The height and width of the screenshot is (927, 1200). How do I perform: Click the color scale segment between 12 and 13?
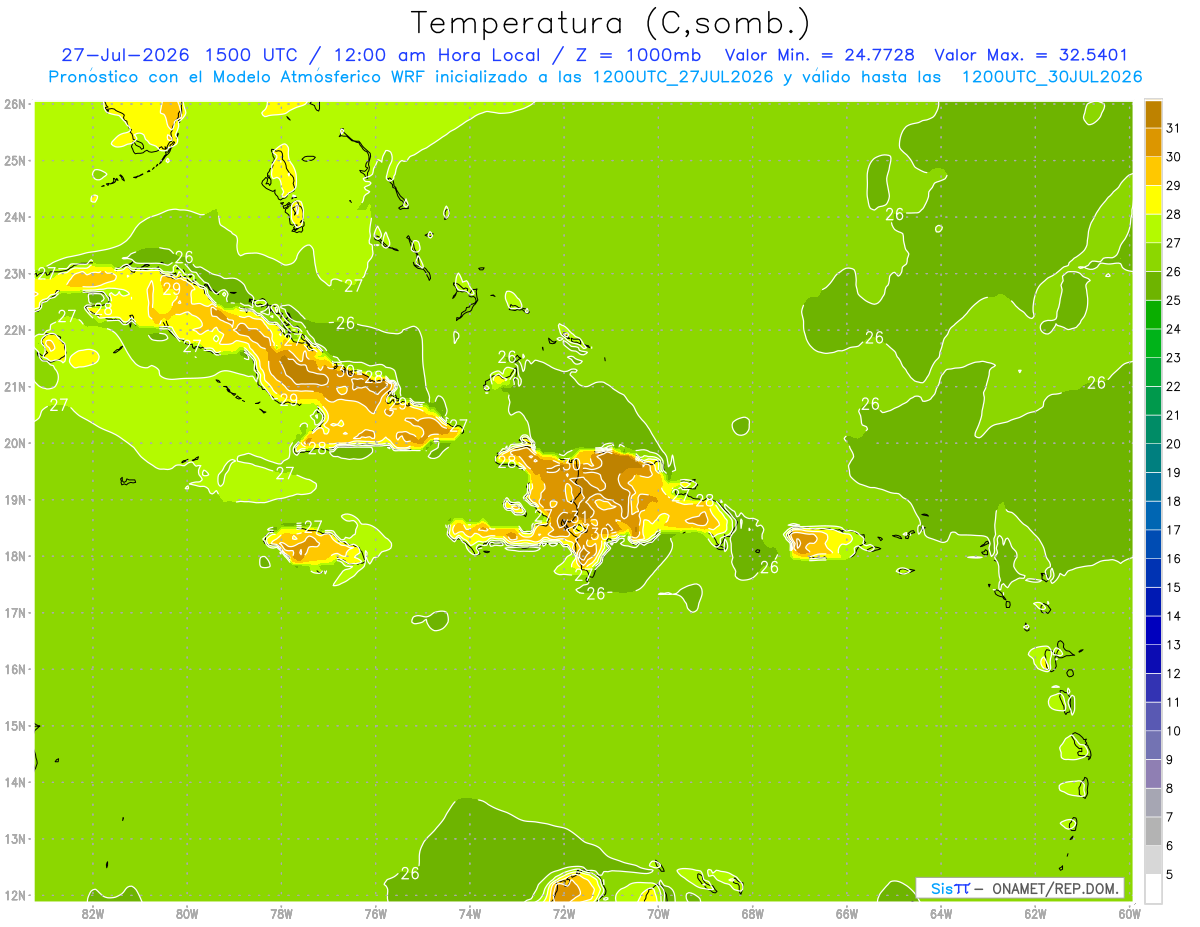(1153, 659)
